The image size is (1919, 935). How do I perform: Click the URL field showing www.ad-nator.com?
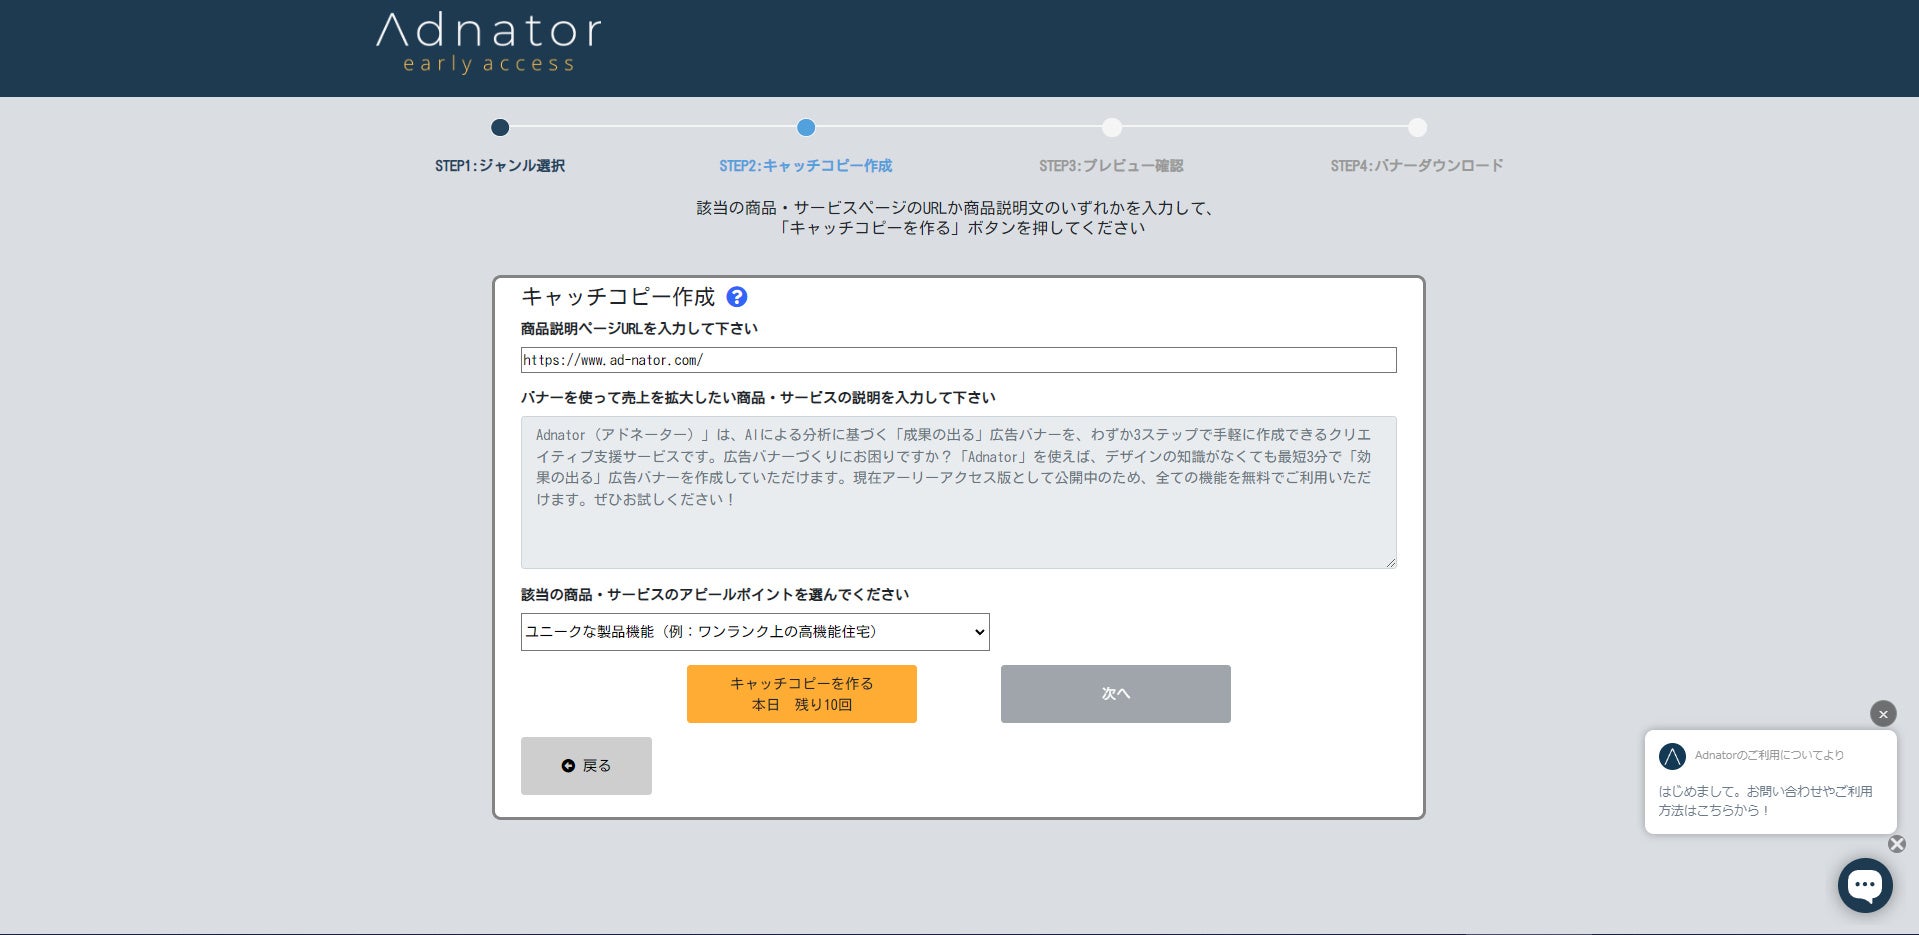click(x=957, y=360)
